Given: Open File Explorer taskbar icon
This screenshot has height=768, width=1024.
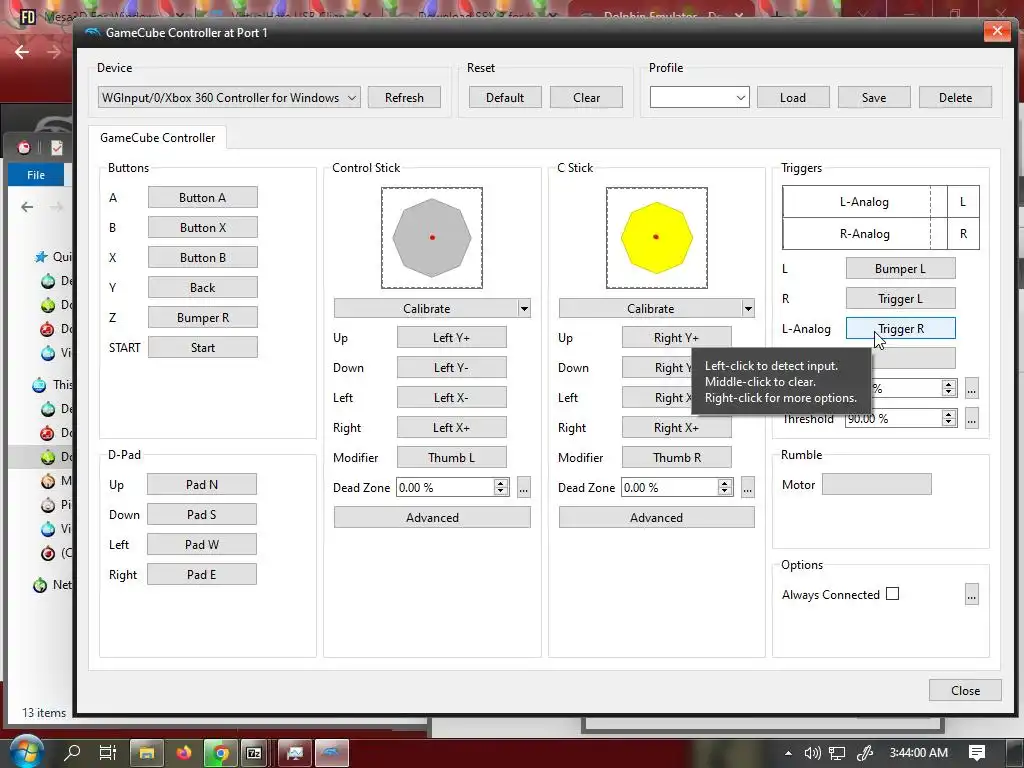Looking at the screenshot, I should (x=147, y=753).
